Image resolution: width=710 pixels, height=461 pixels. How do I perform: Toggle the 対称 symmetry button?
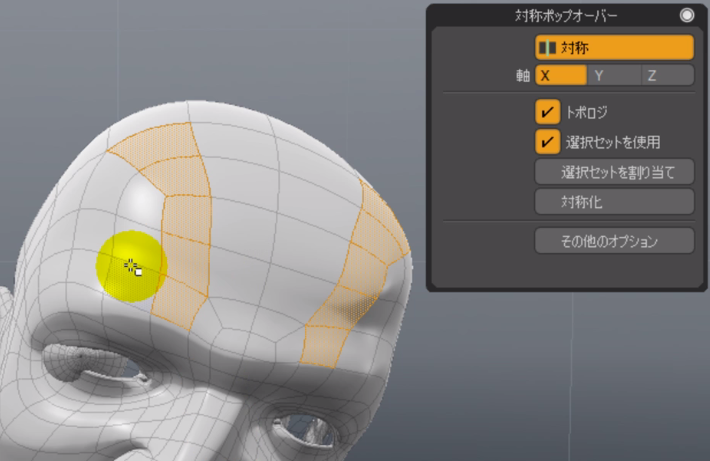(x=614, y=47)
